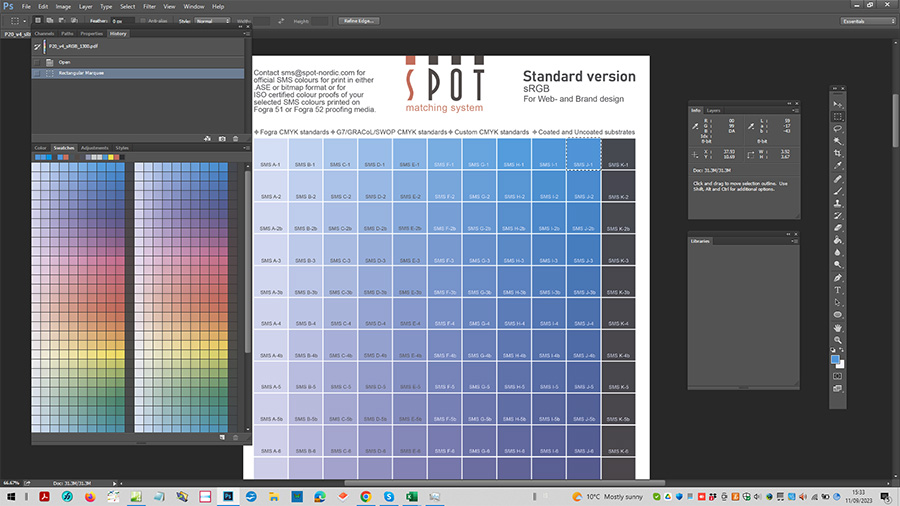Toggle history source box beside Rectangular Marquee
Viewport: 900px width, 506px height.
tap(37, 73)
